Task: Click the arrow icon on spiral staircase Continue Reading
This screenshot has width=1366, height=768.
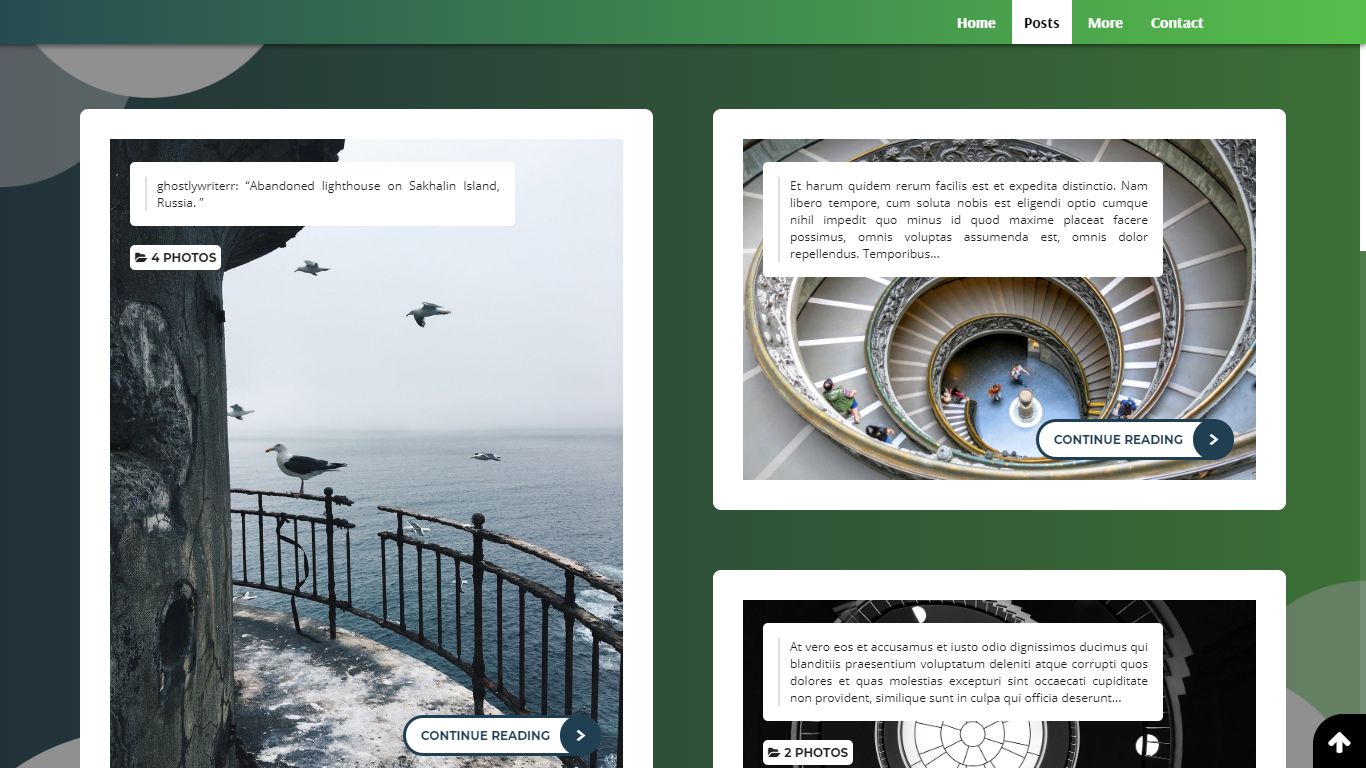Action: 1213,439
